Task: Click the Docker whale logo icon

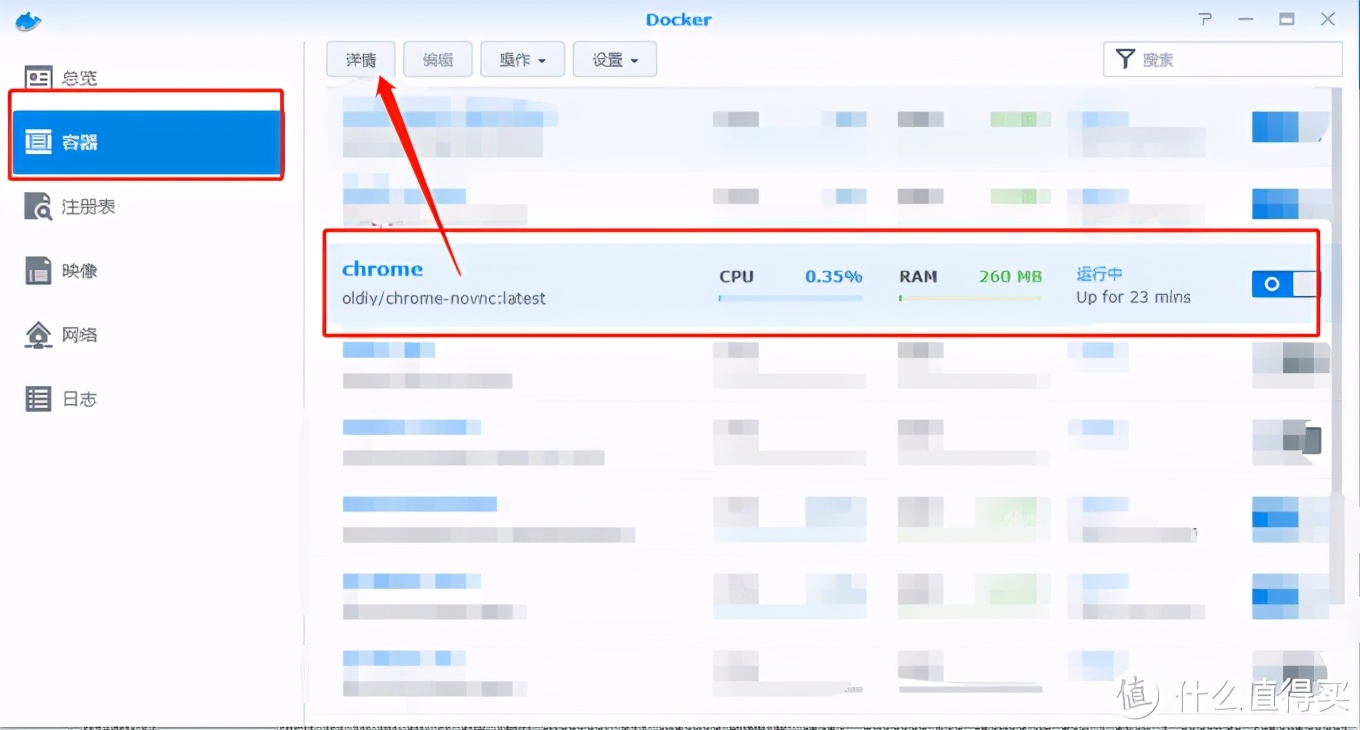Action: pos(29,21)
